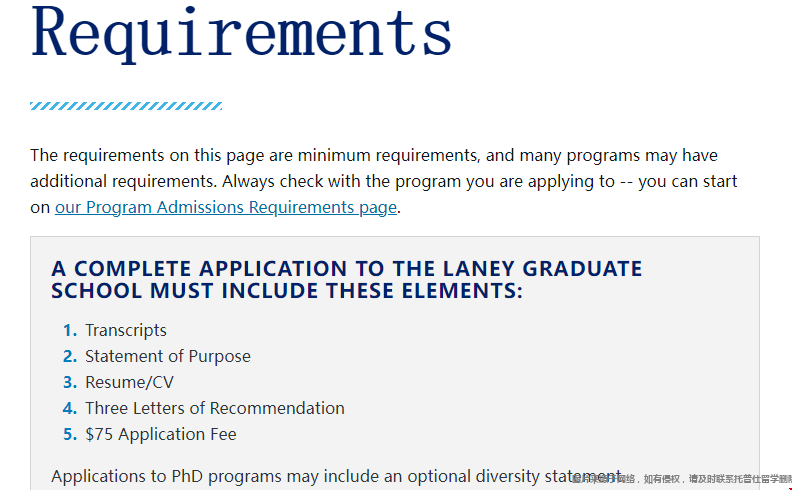This screenshot has width=792, height=490.
Task: Click the minimum requirements intro paragraph
Action: point(384,181)
